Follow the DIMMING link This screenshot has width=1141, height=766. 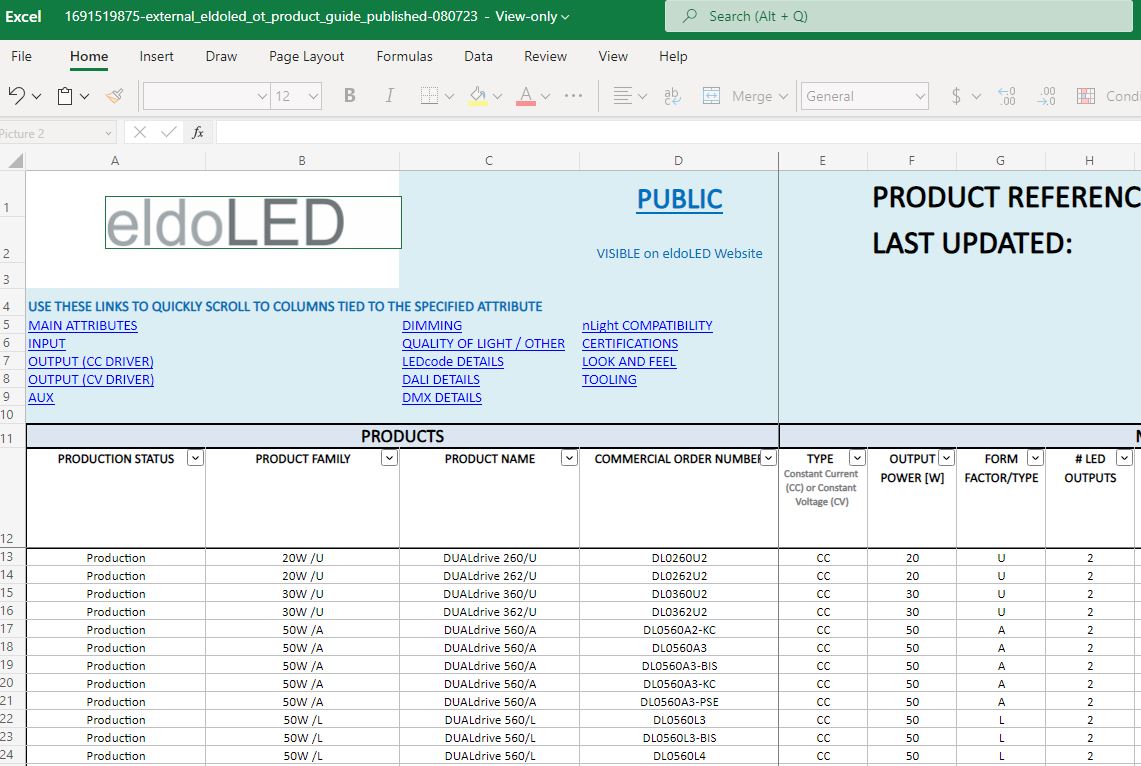pos(432,325)
